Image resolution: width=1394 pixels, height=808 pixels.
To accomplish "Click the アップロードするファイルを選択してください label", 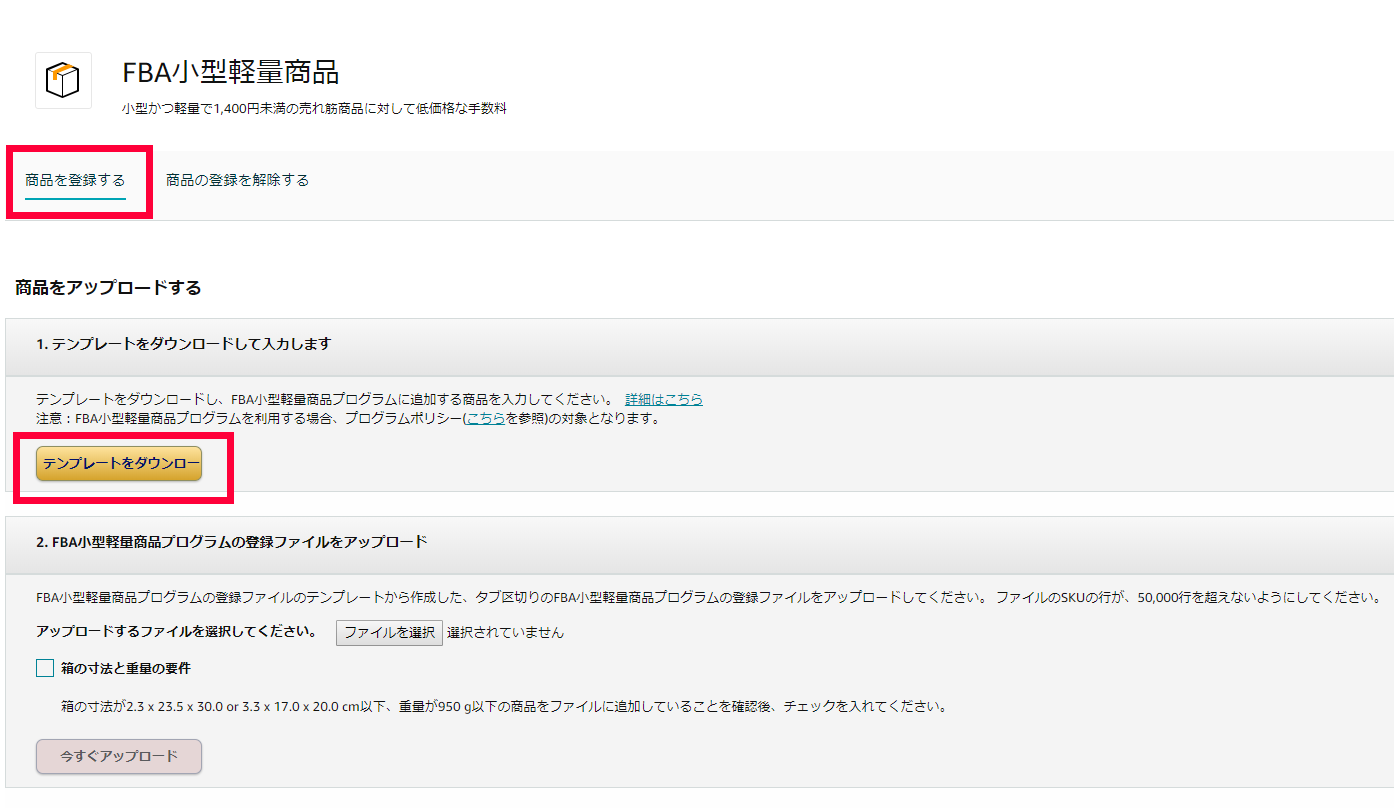I will [176, 632].
